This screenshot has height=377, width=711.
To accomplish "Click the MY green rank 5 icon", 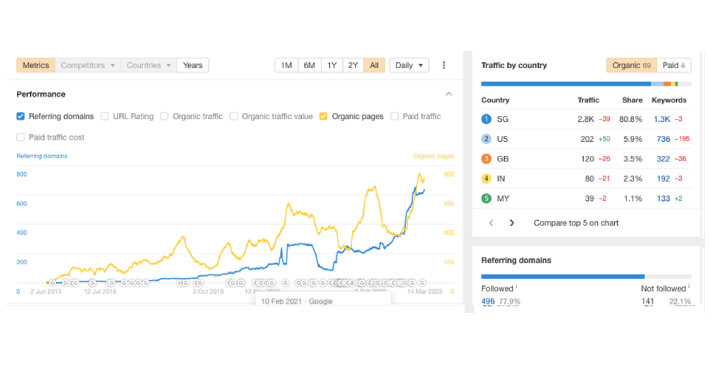I will [486, 198].
